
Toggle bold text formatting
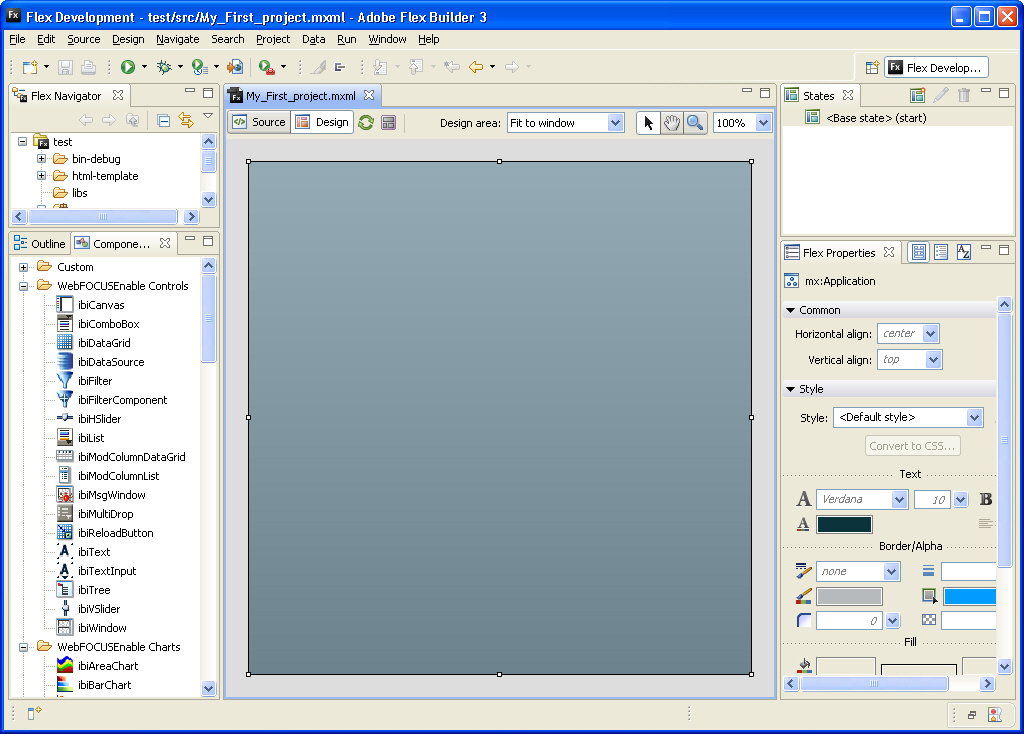point(985,500)
